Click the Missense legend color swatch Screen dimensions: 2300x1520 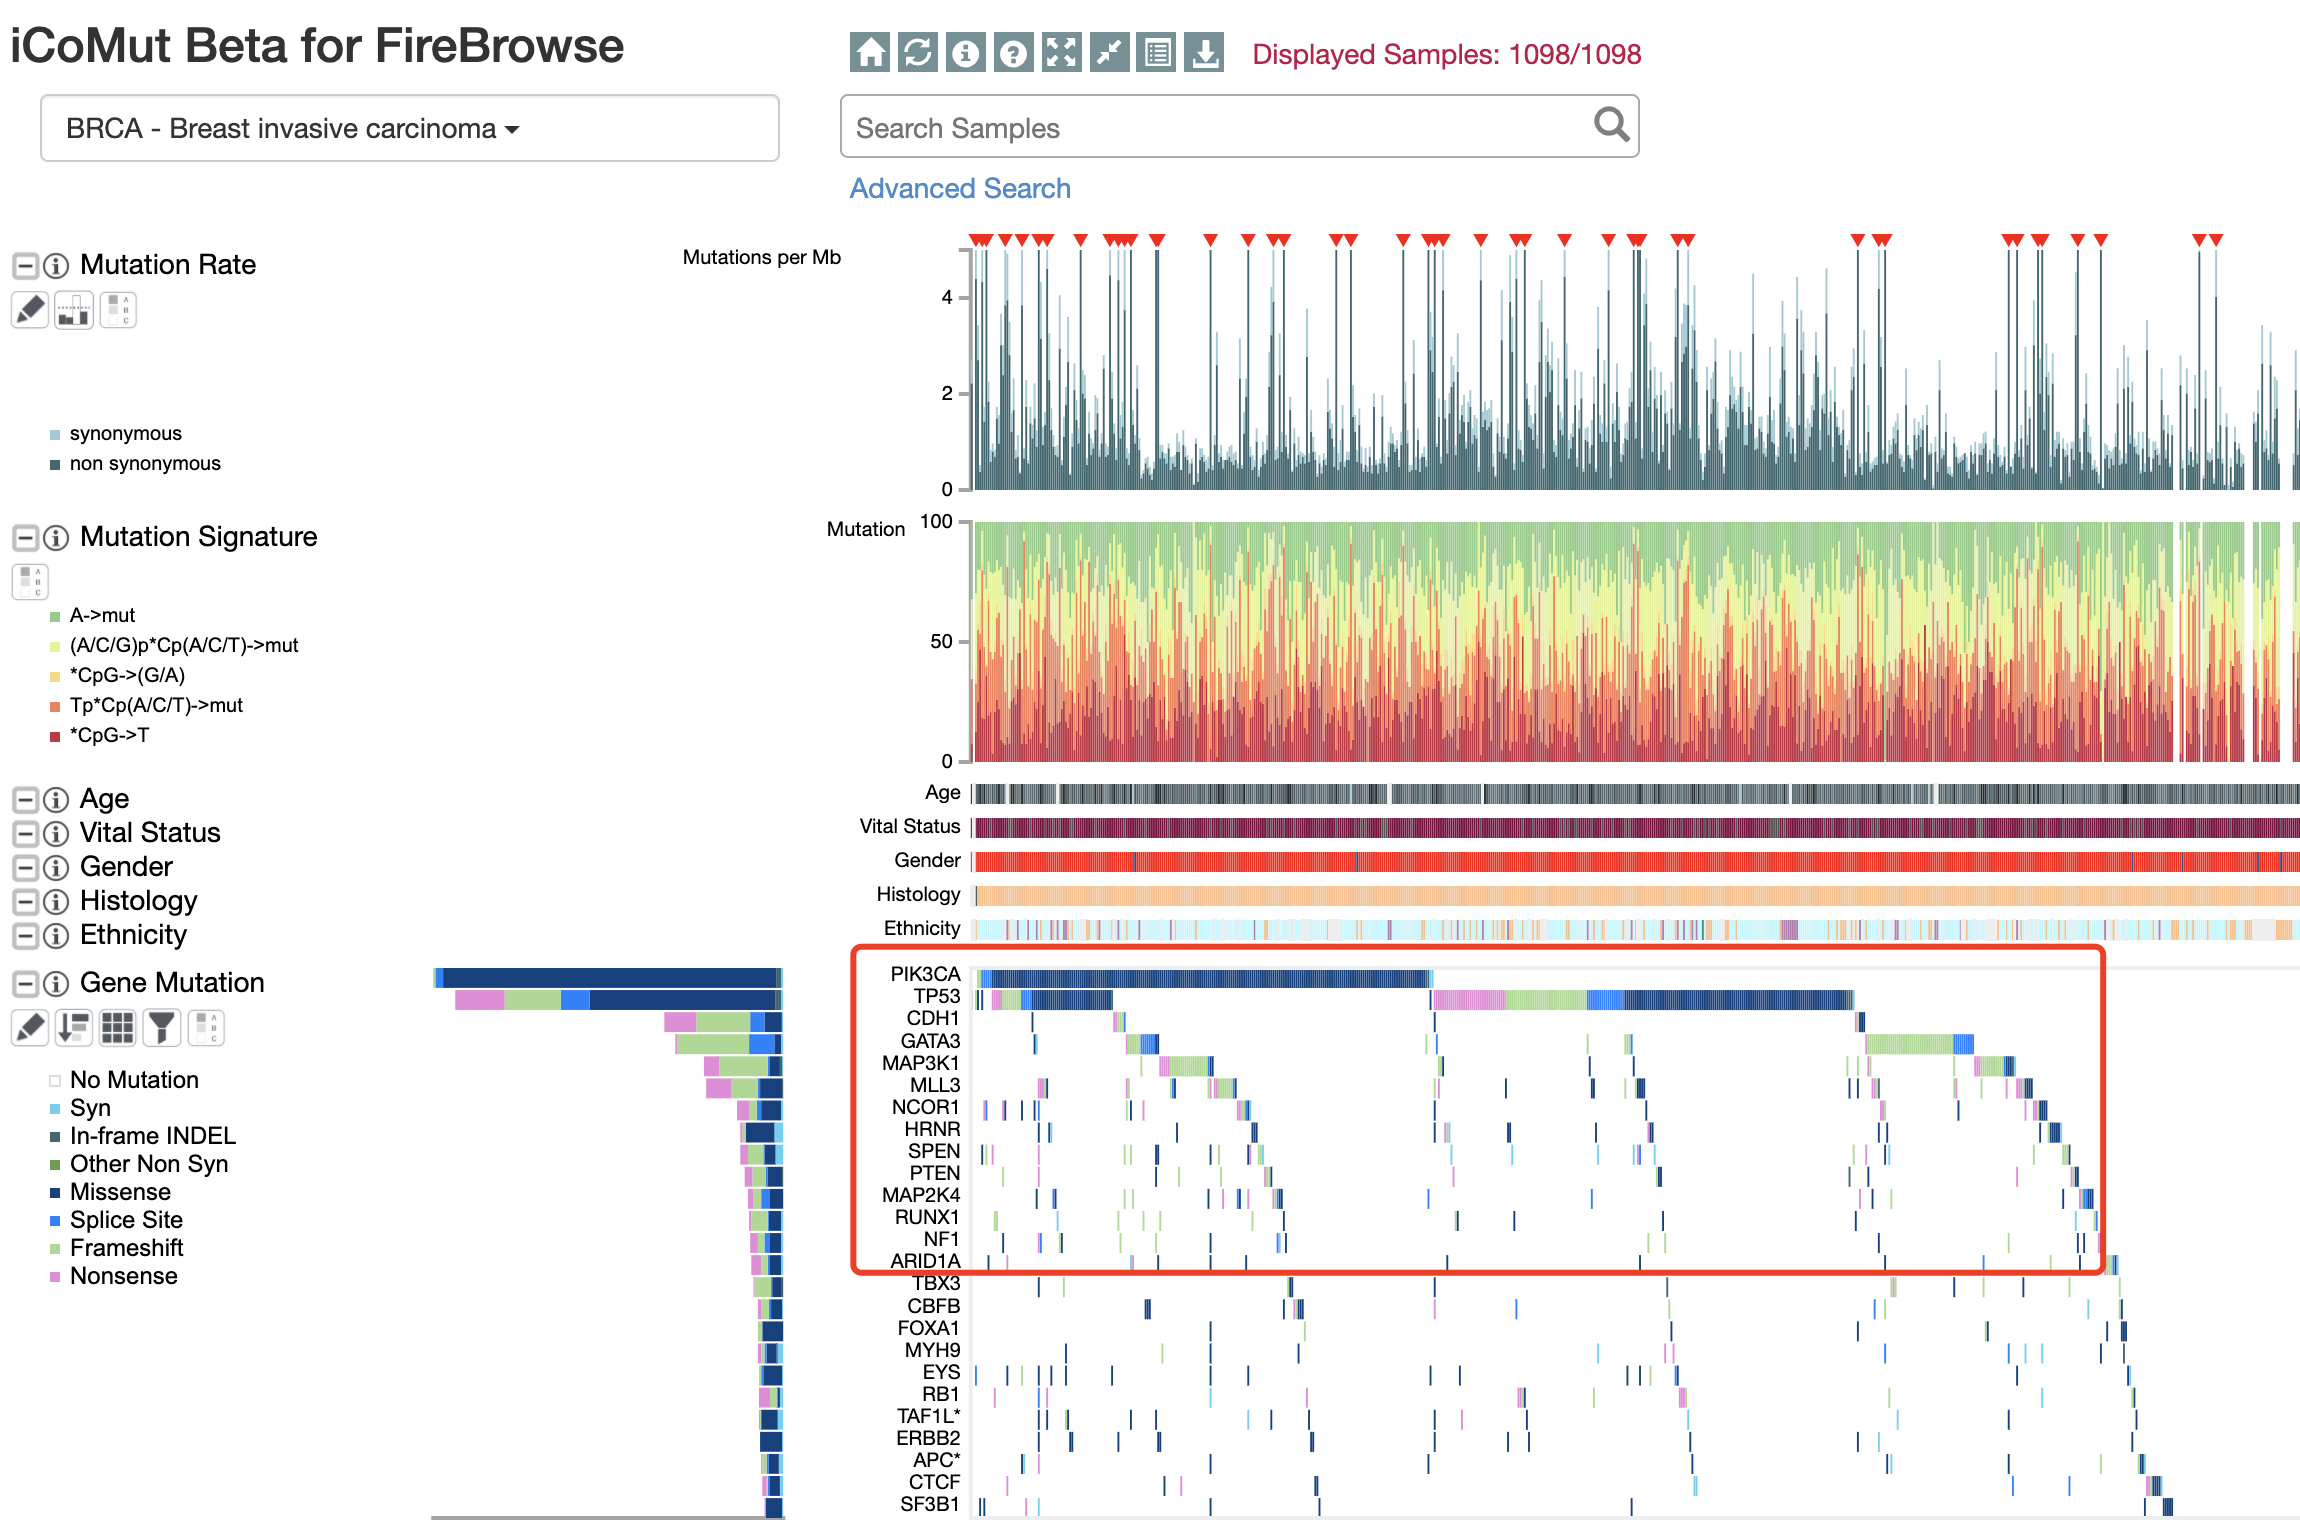[x=55, y=1193]
